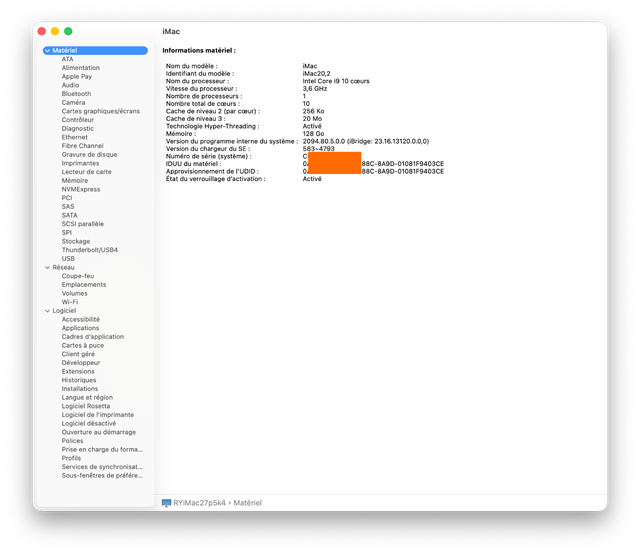Select the Caméra entry
The image size is (640, 554).
tap(73, 102)
